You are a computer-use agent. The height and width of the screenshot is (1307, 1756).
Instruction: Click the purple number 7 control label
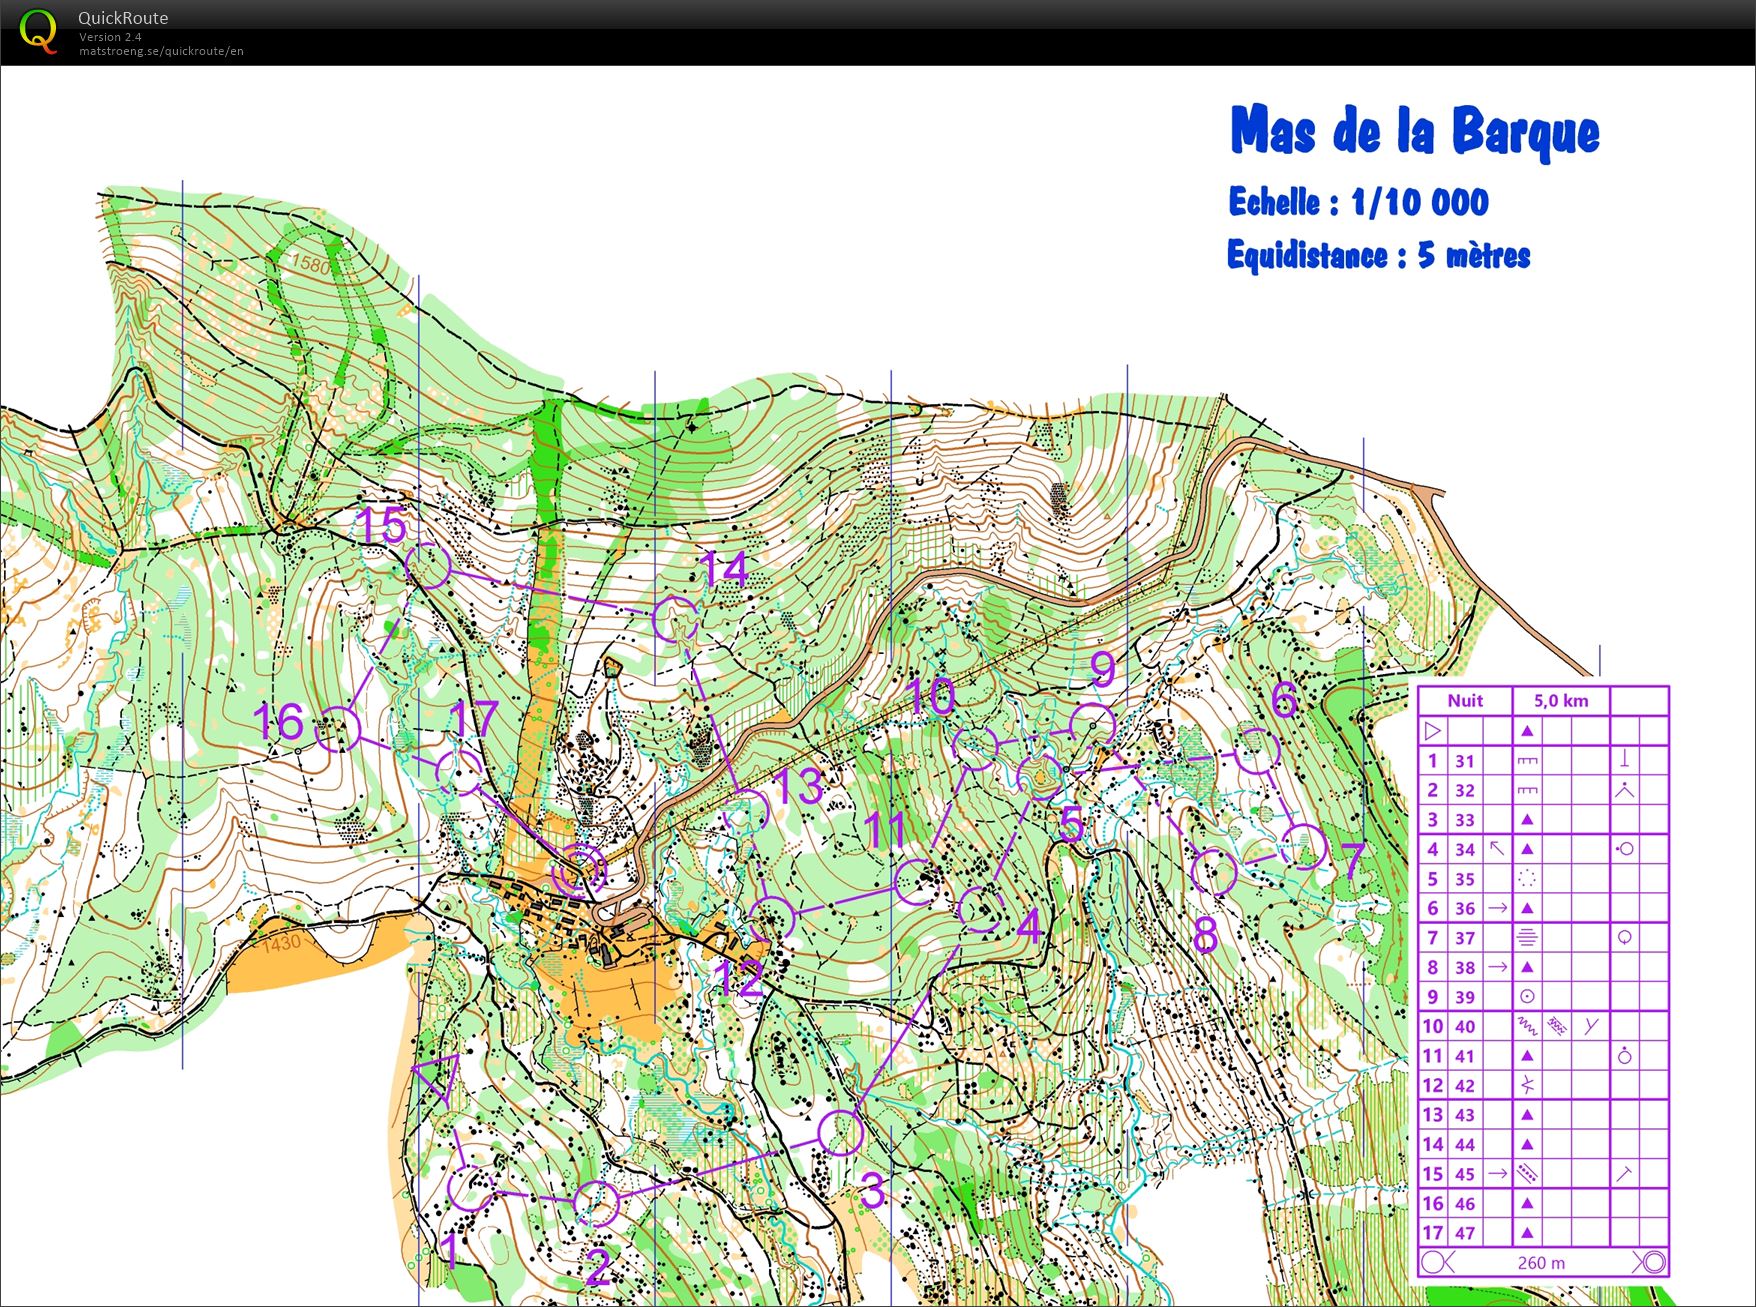[x=1353, y=861]
